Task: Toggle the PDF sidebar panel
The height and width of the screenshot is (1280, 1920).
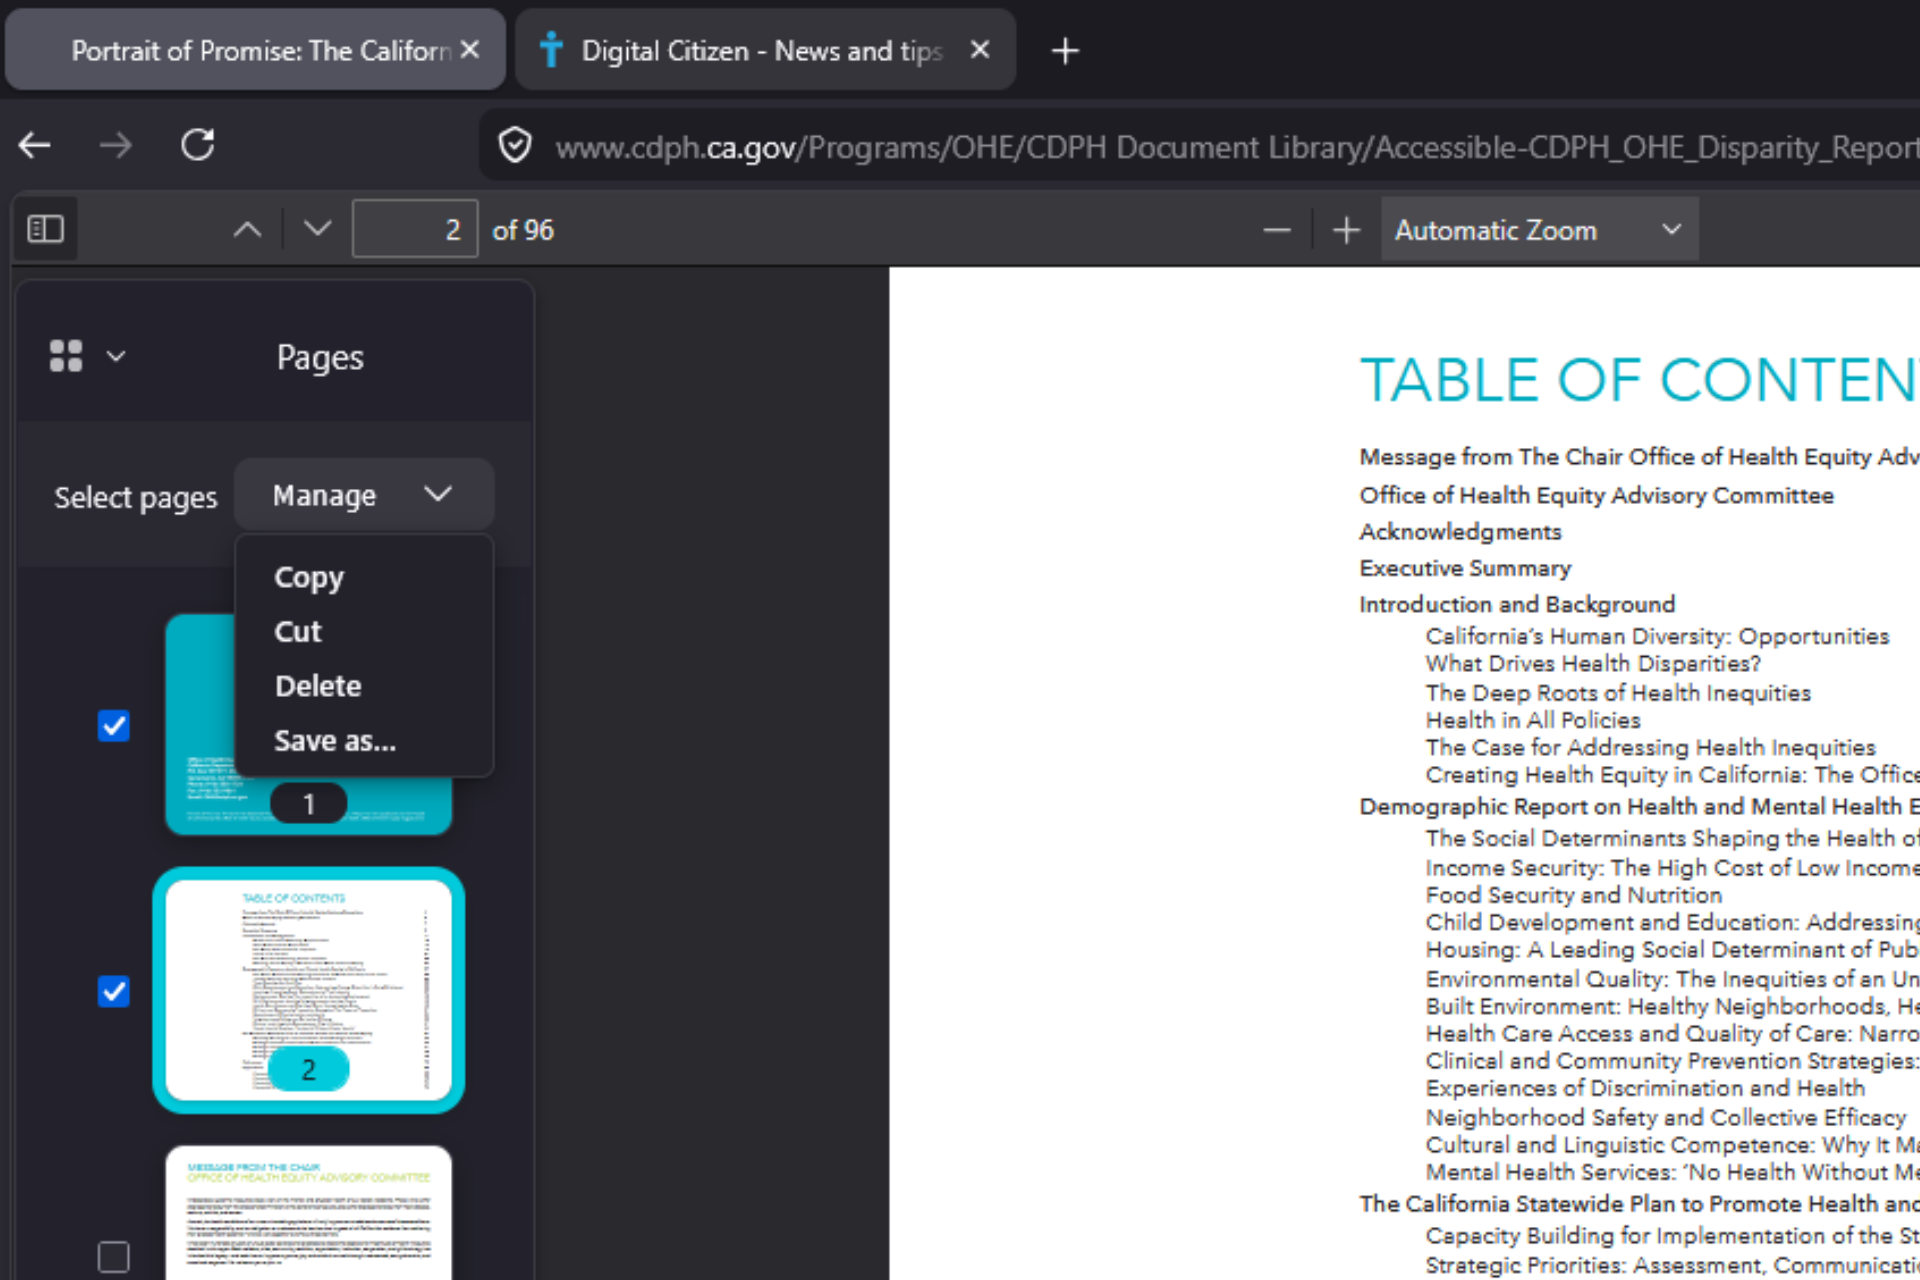Action: (x=46, y=230)
